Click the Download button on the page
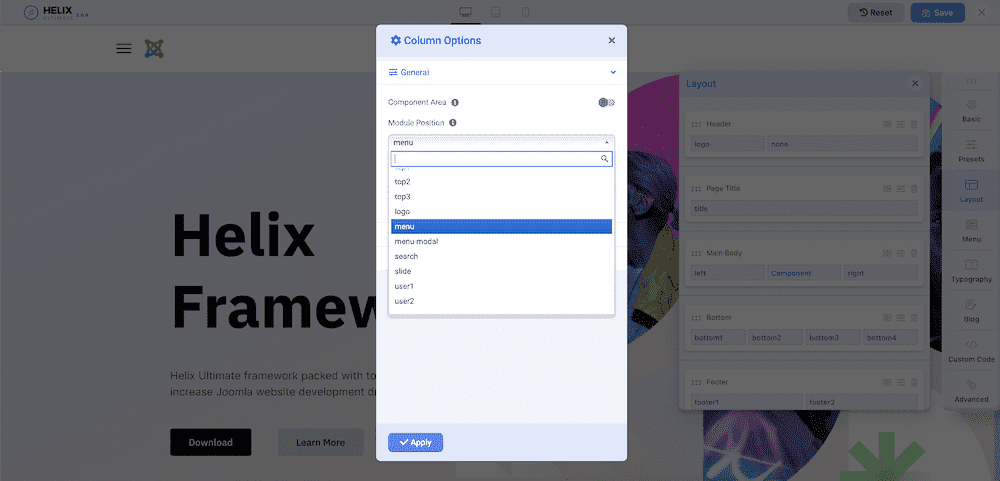The width and height of the screenshot is (1000, 481). point(210,442)
